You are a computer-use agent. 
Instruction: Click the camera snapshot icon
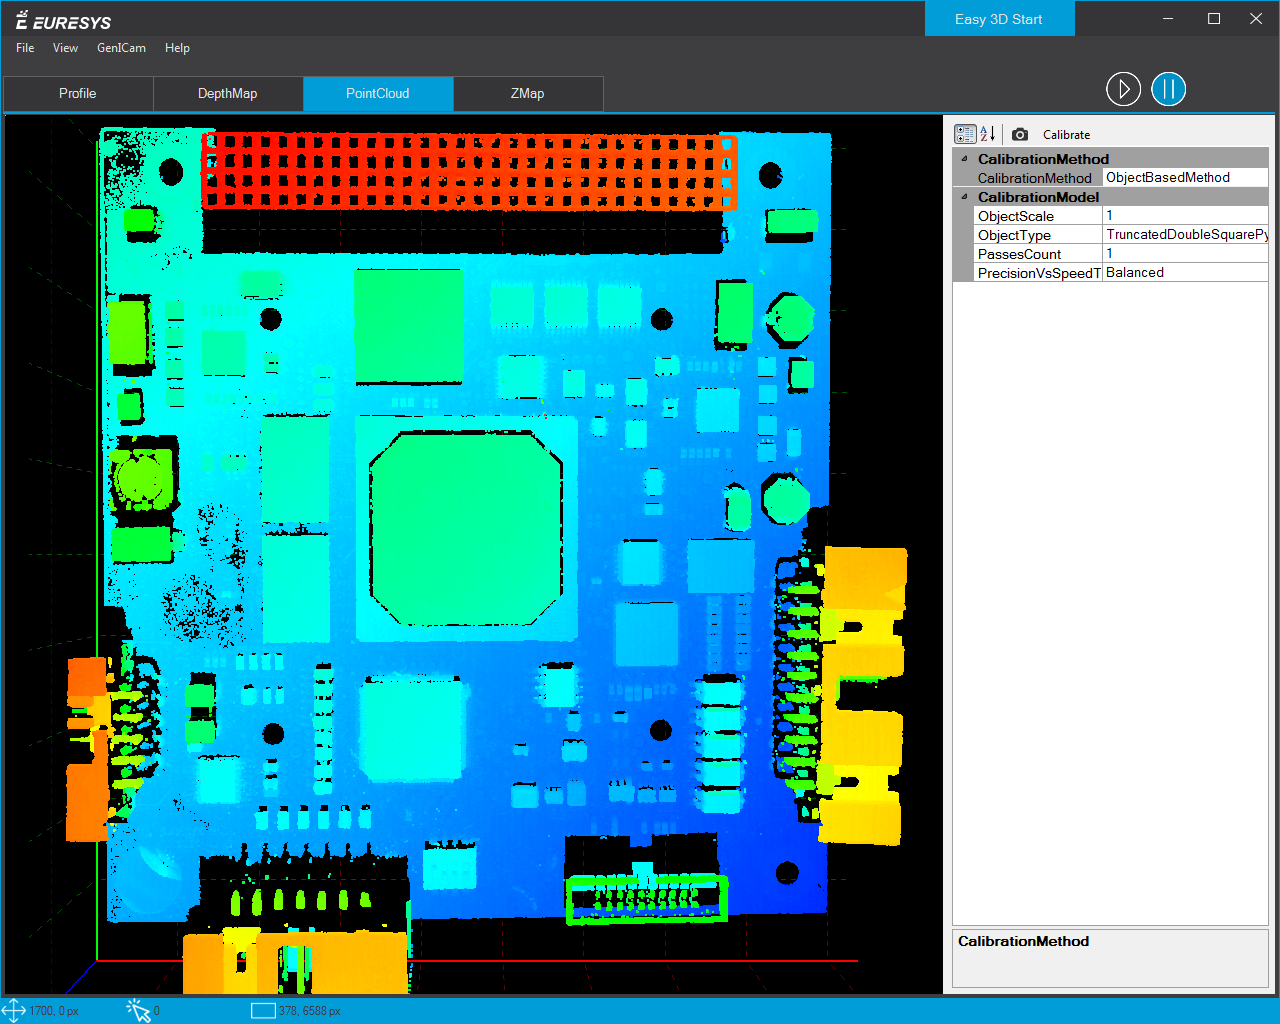(x=1020, y=134)
